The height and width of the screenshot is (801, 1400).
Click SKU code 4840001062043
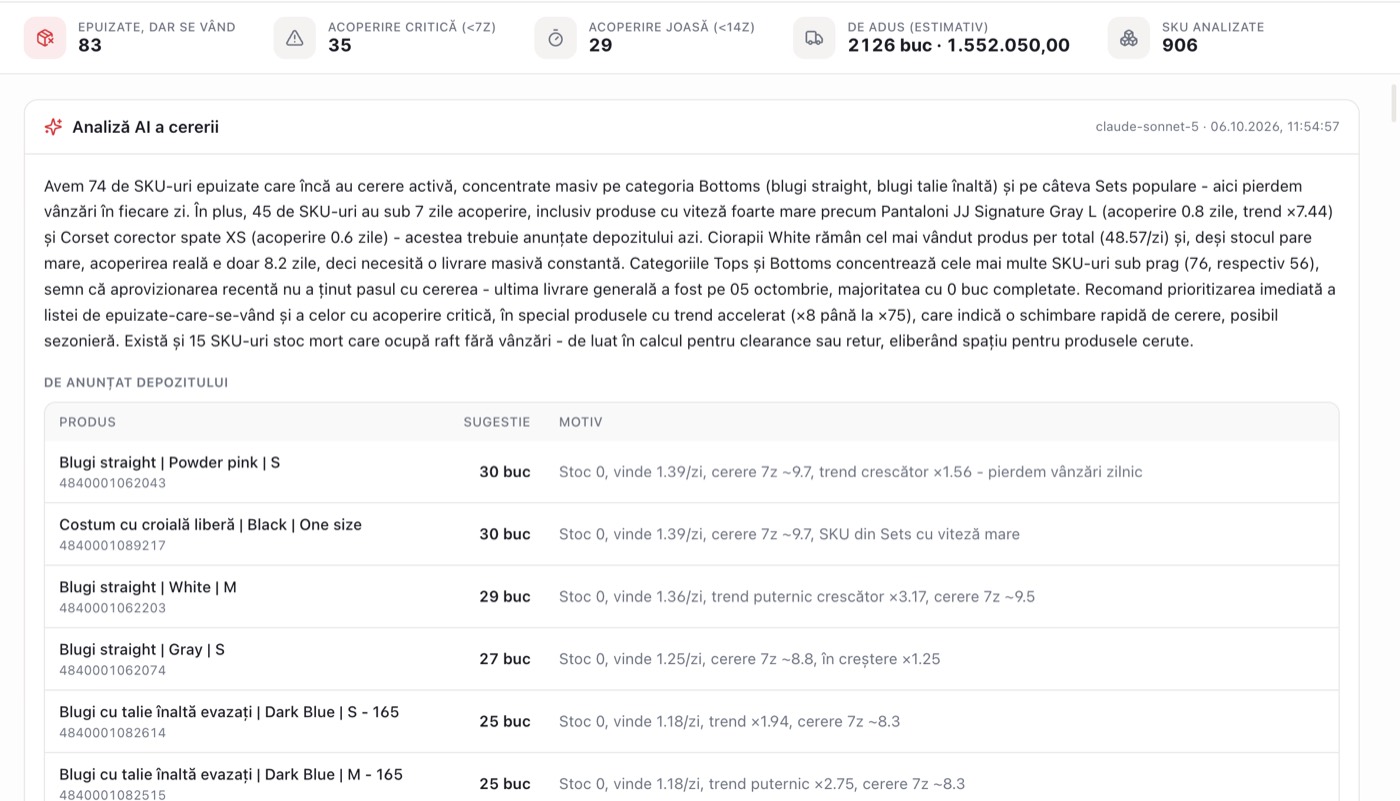[112, 483]
